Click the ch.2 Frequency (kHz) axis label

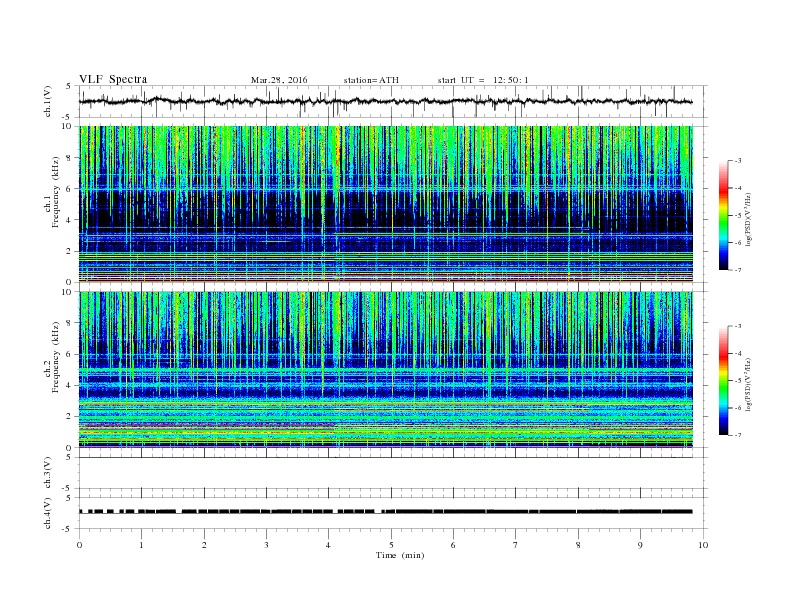52,358
